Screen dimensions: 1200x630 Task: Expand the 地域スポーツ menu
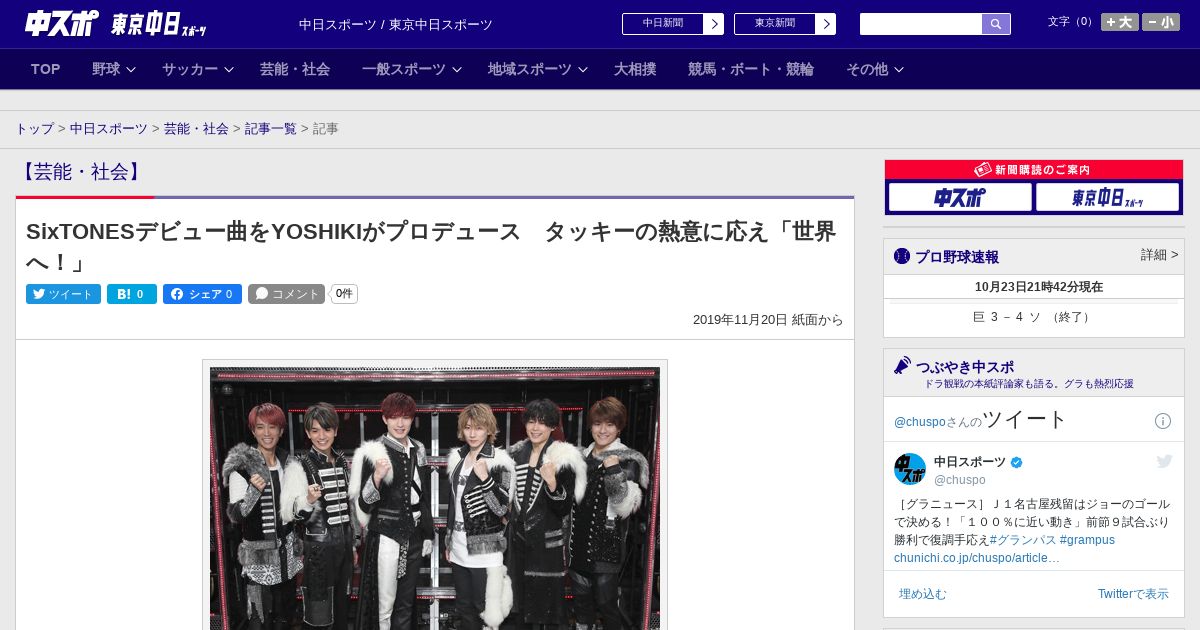538,69
